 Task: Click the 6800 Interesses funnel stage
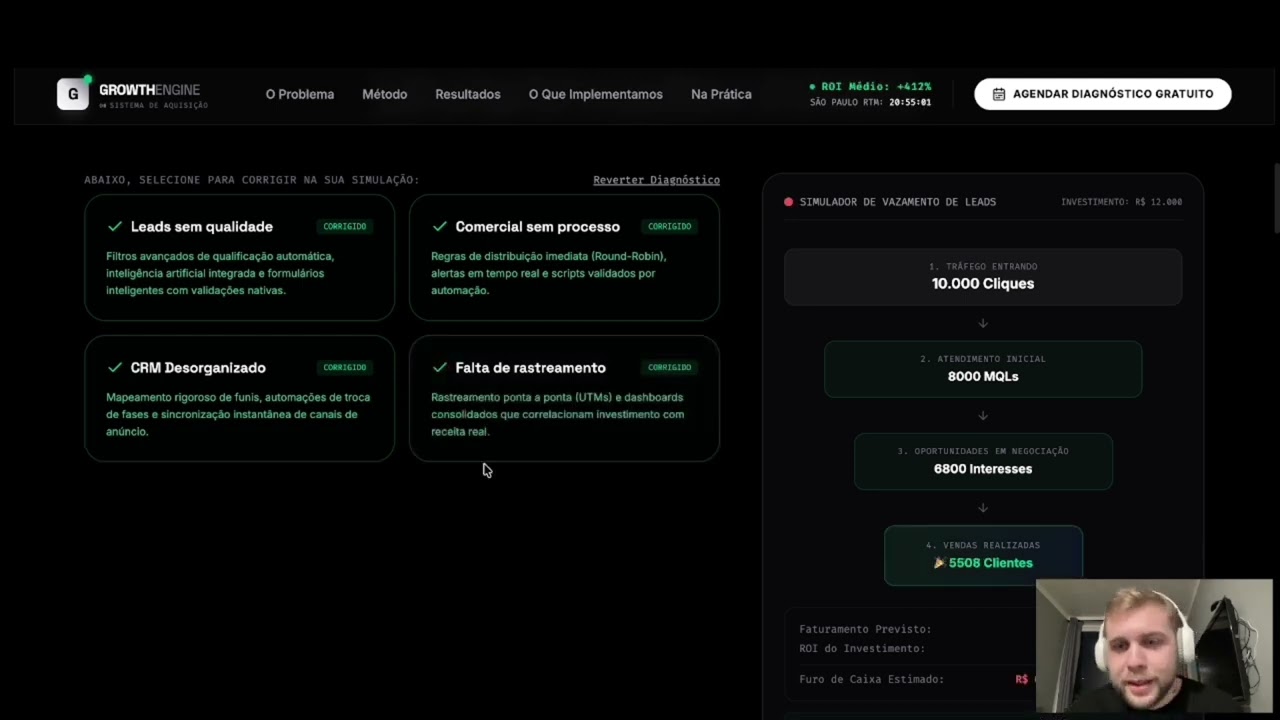pyautogui.click(x=983, y=461)
